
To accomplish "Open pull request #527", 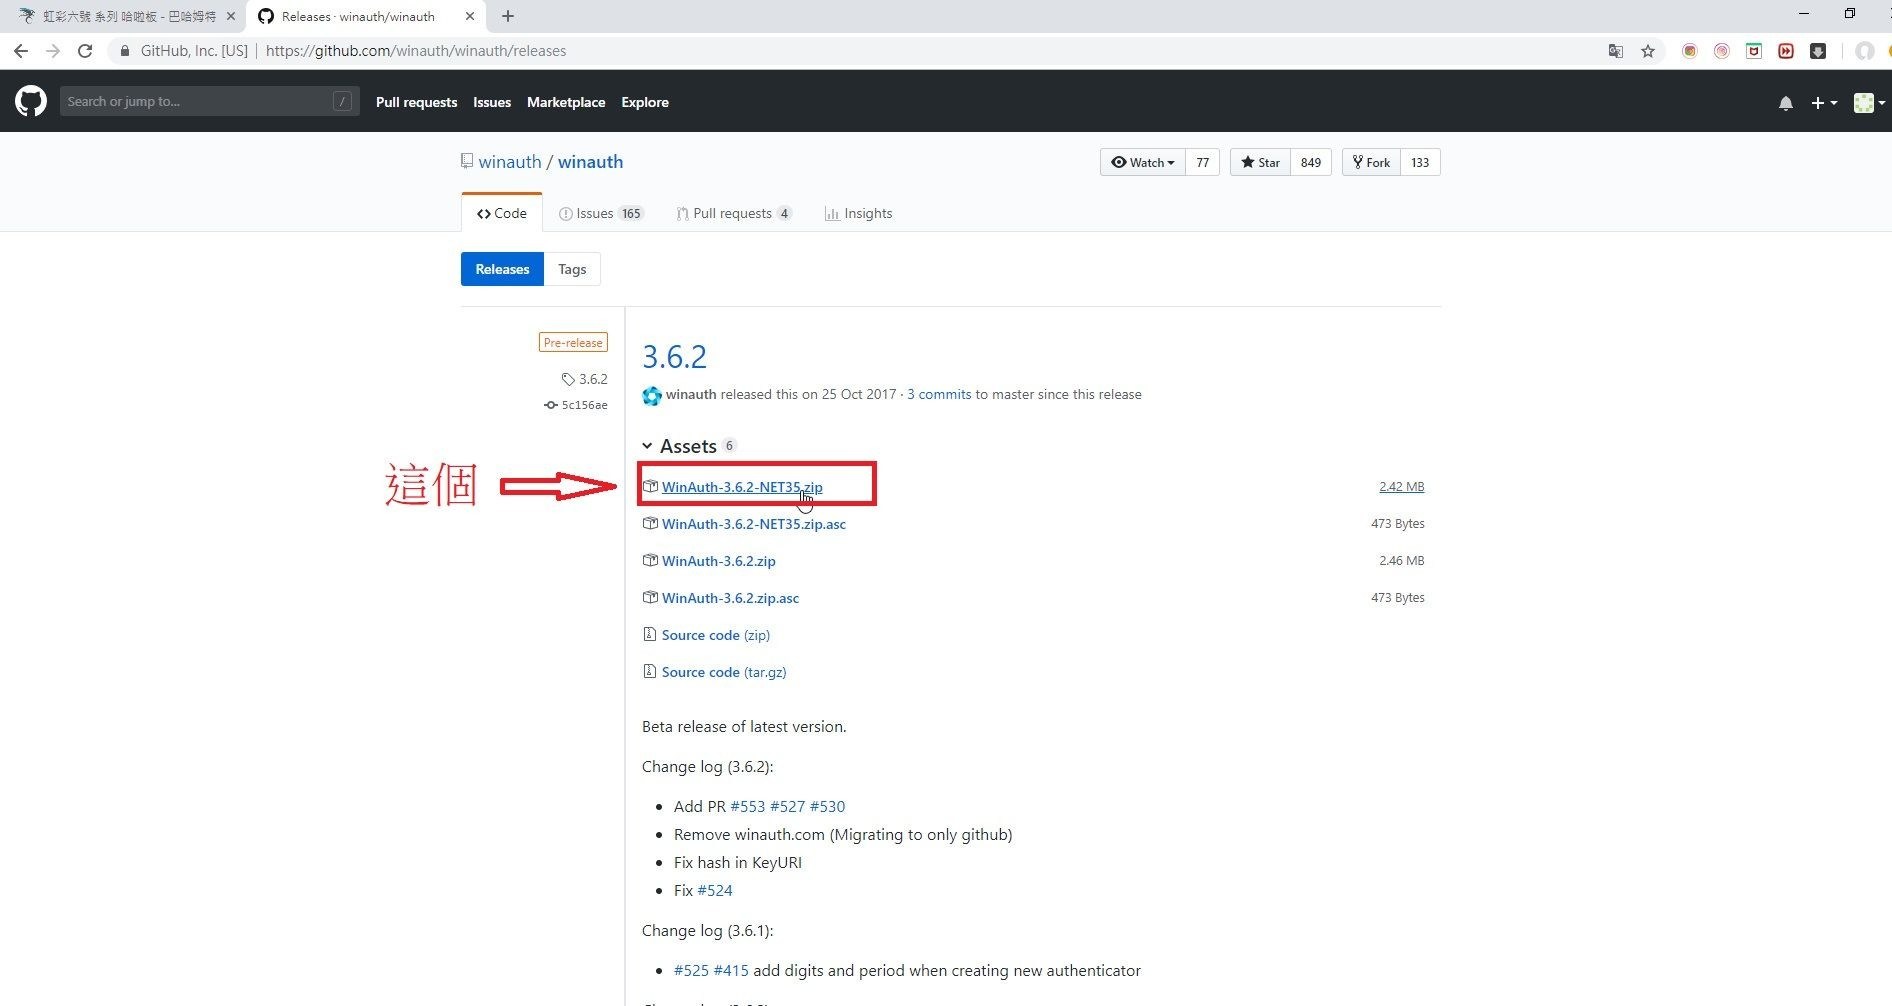I will (x=787, y=806).
